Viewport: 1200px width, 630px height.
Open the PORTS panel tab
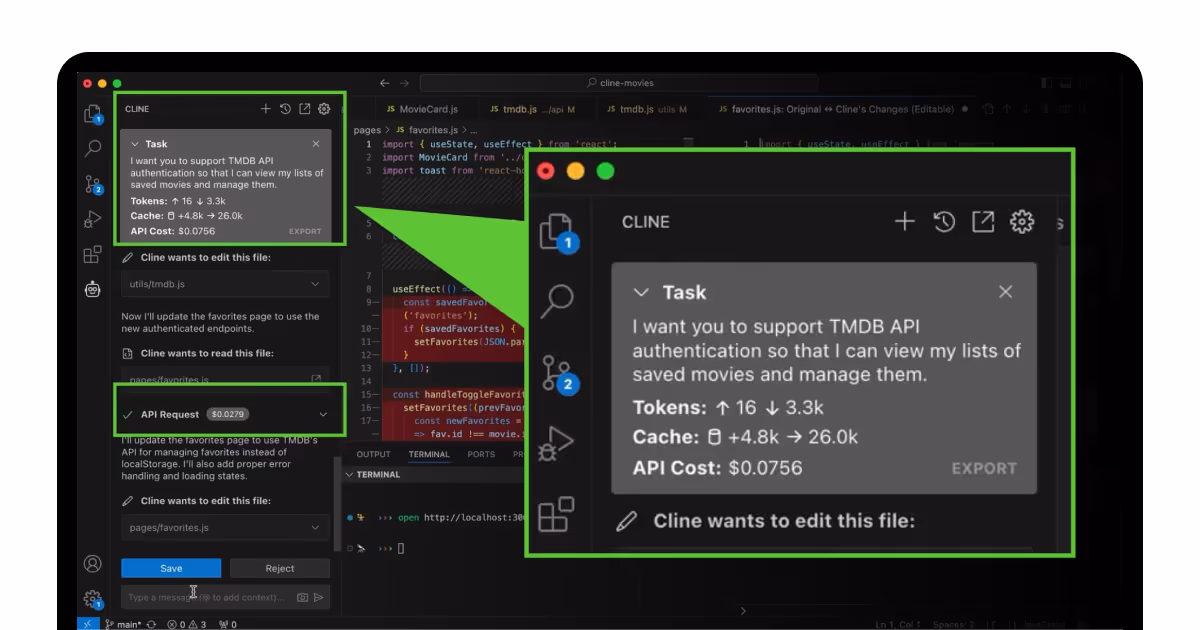pyautogui.click(x=481, y=454)
